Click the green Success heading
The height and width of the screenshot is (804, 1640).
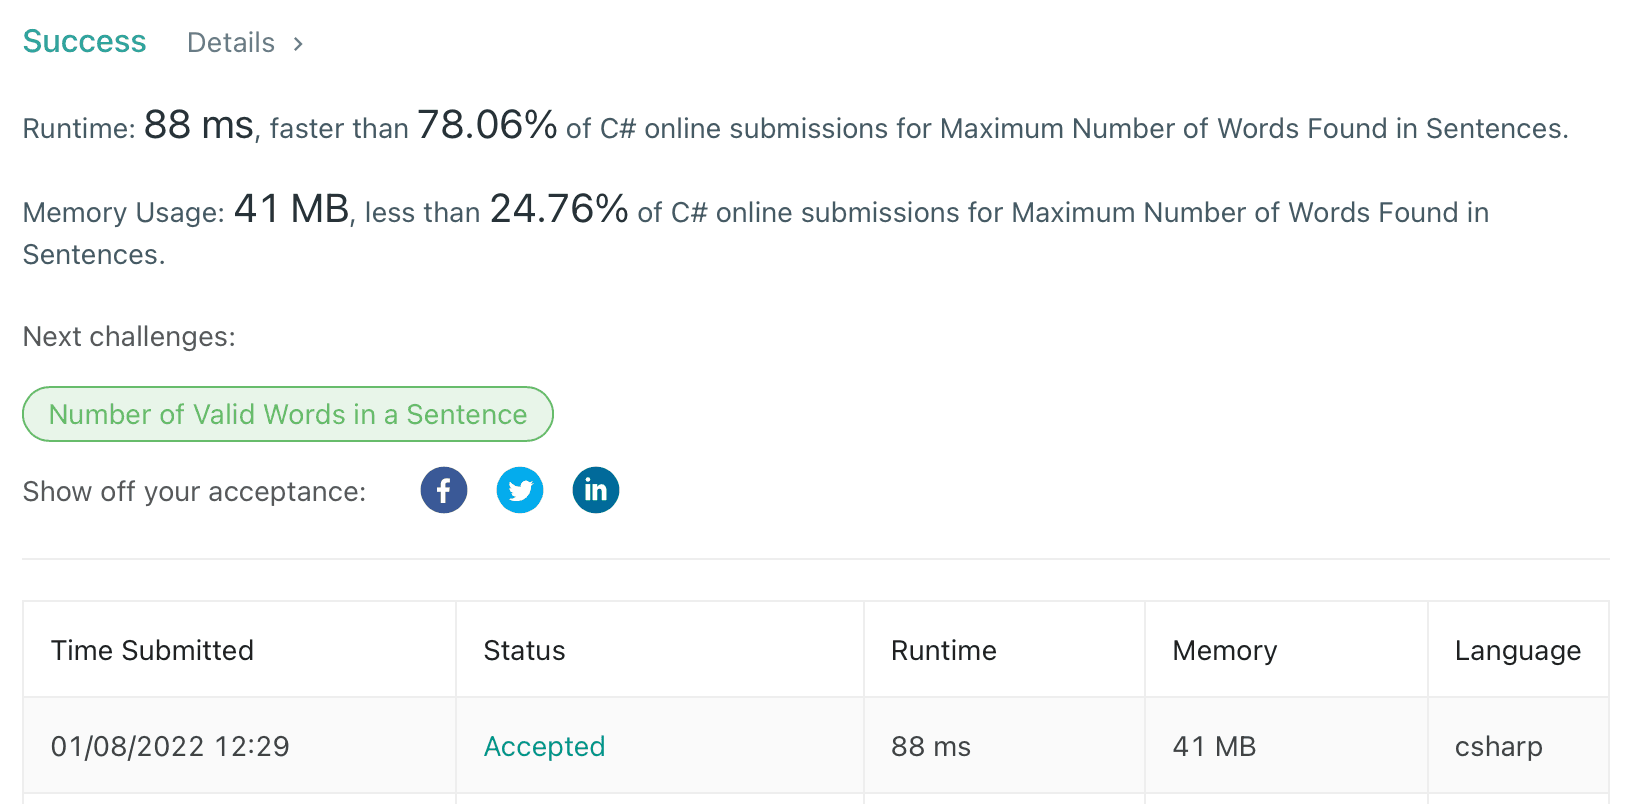tap(85, 42)
